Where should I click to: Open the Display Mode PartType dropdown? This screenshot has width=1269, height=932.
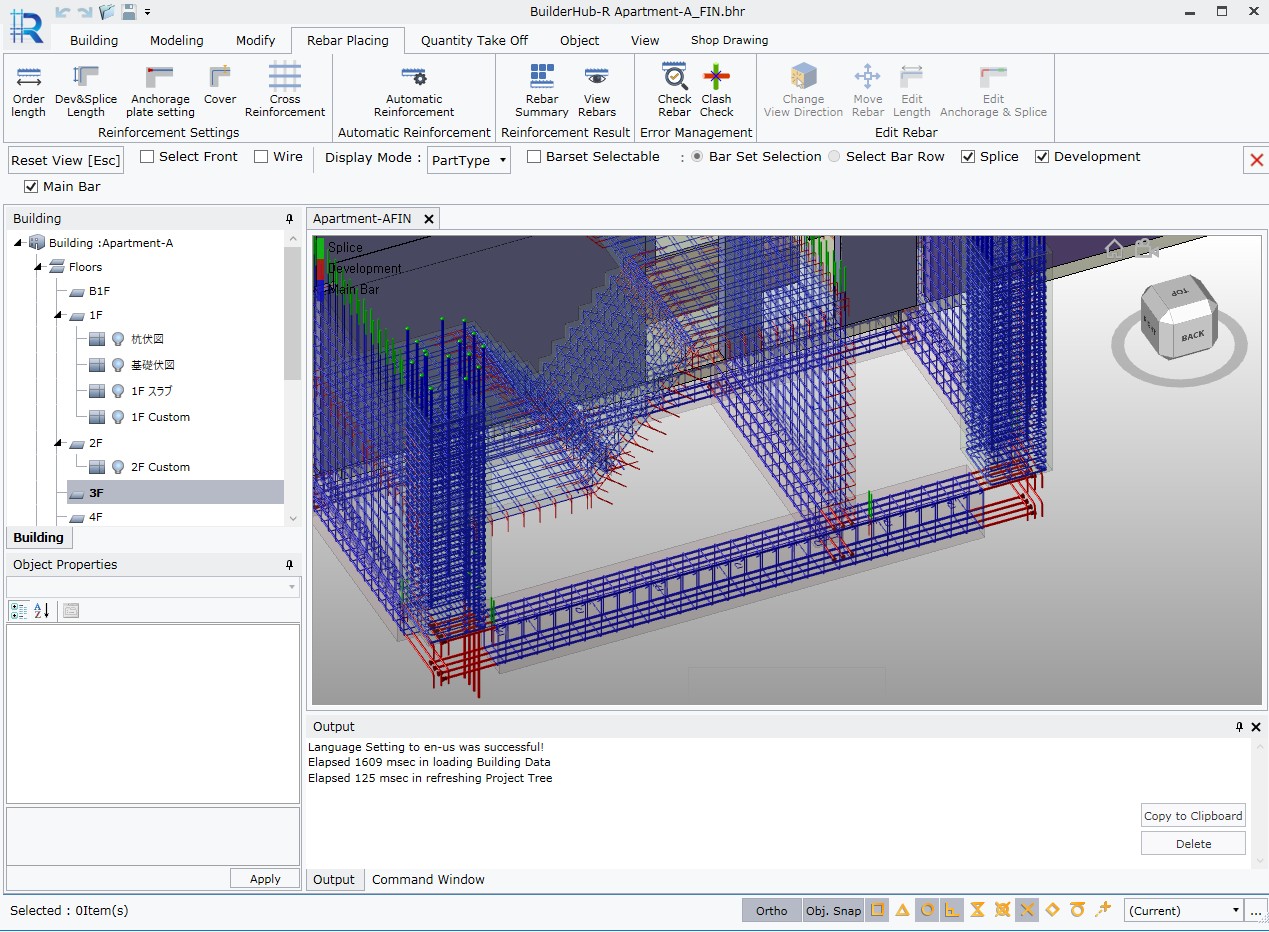coord(469,160)
